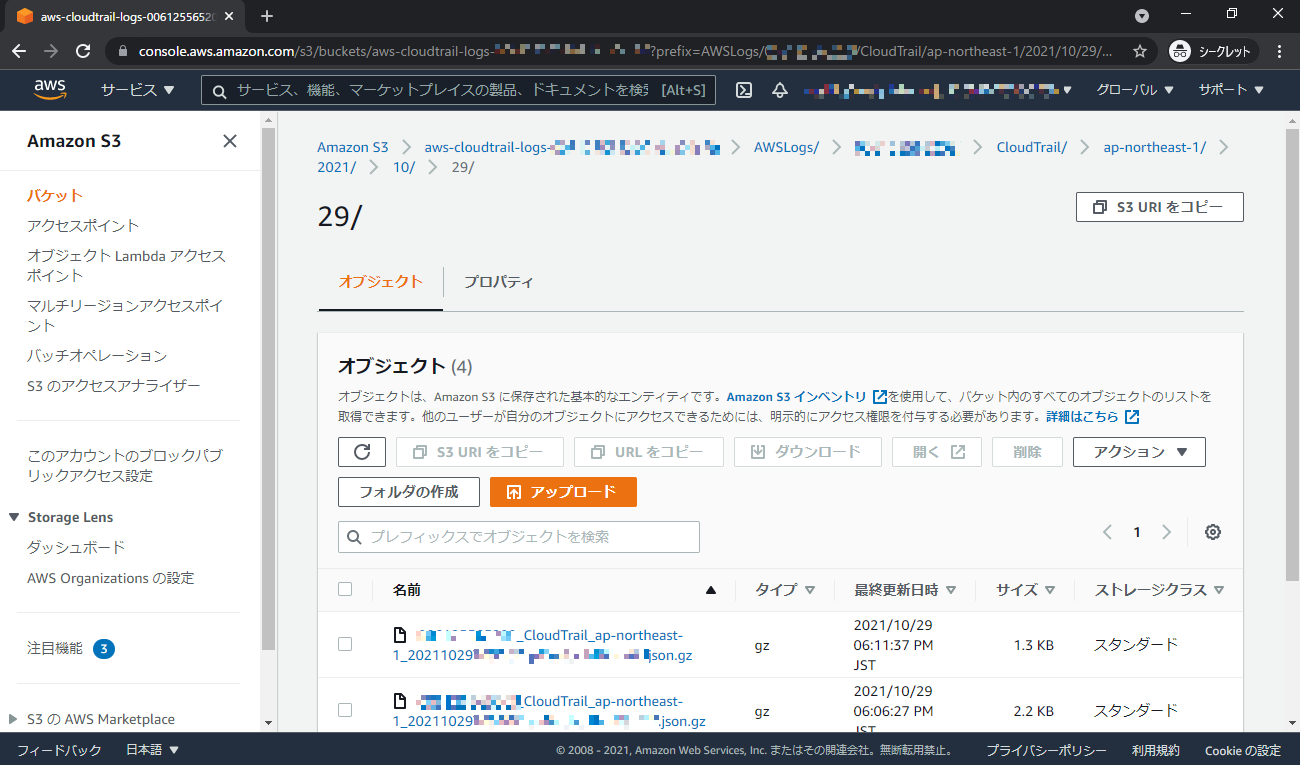Click the browser back arrow

click(x=19, y=51)
